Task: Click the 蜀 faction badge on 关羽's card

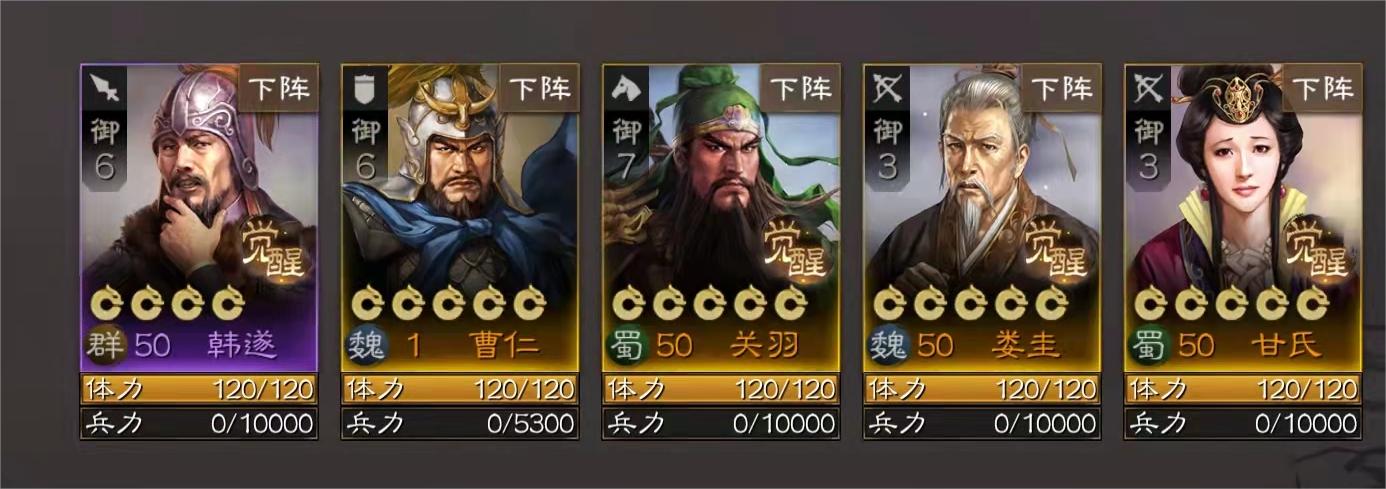Action: (x=628, y=345)
